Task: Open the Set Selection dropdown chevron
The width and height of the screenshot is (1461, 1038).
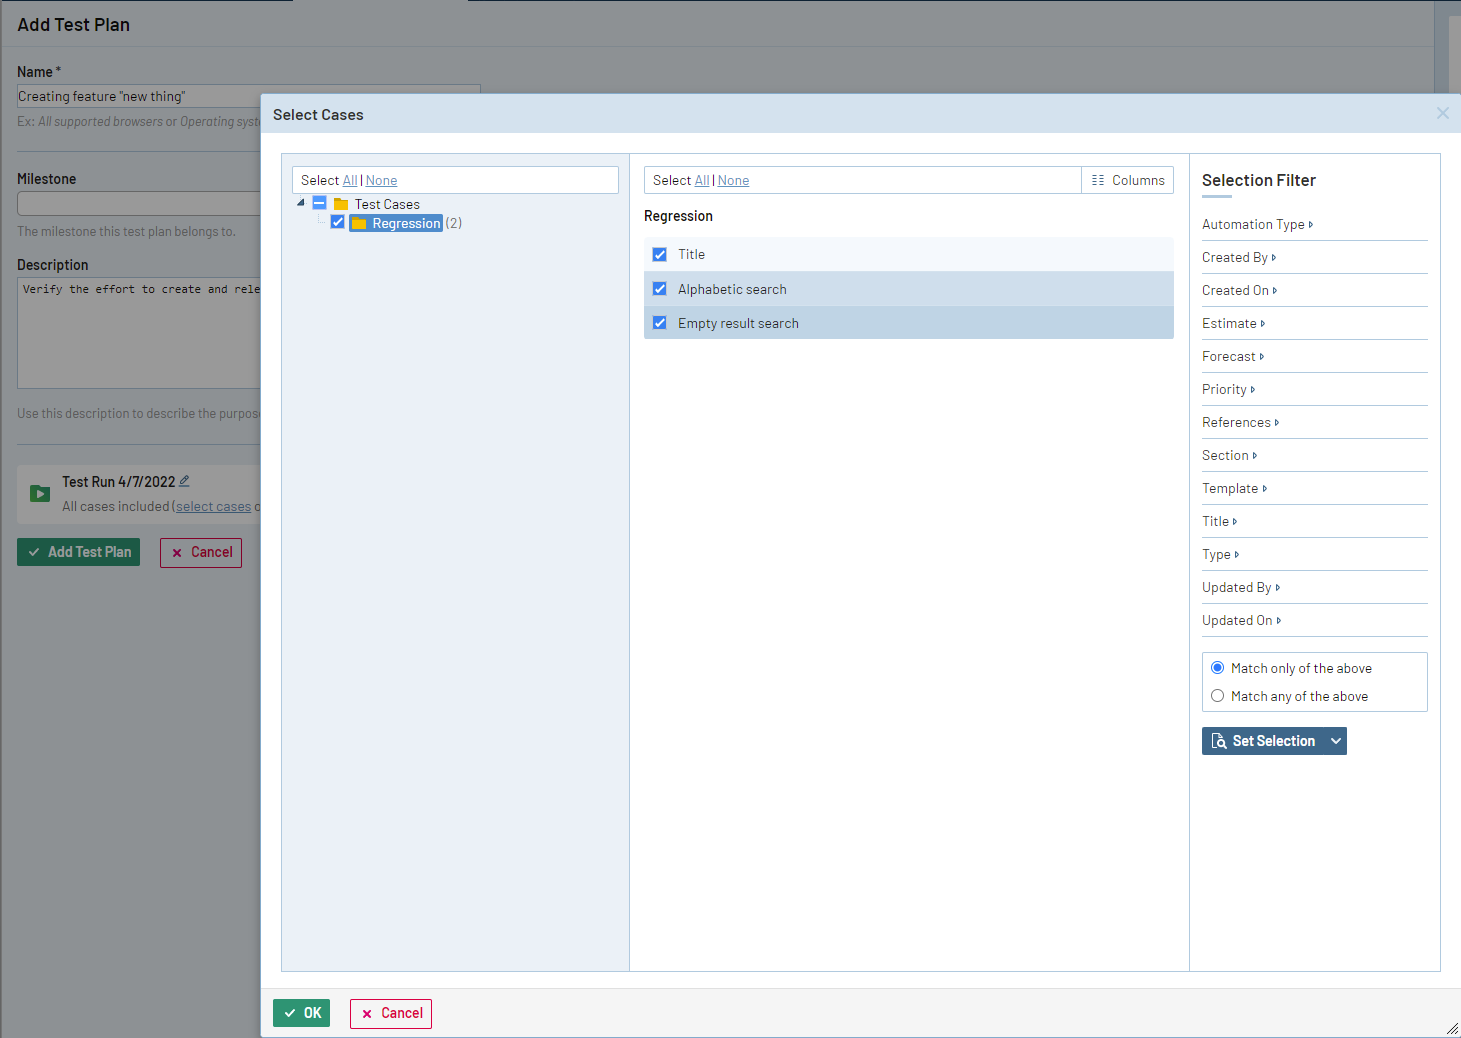Action: click(x=1336, y=741)
